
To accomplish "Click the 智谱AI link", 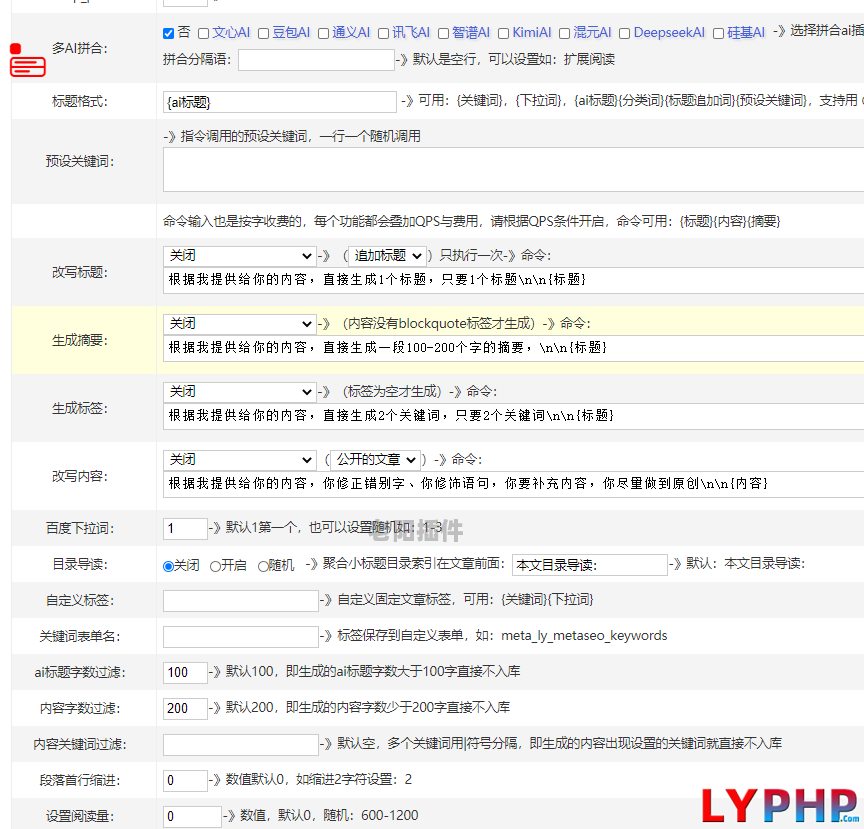I will pos(470,33).
